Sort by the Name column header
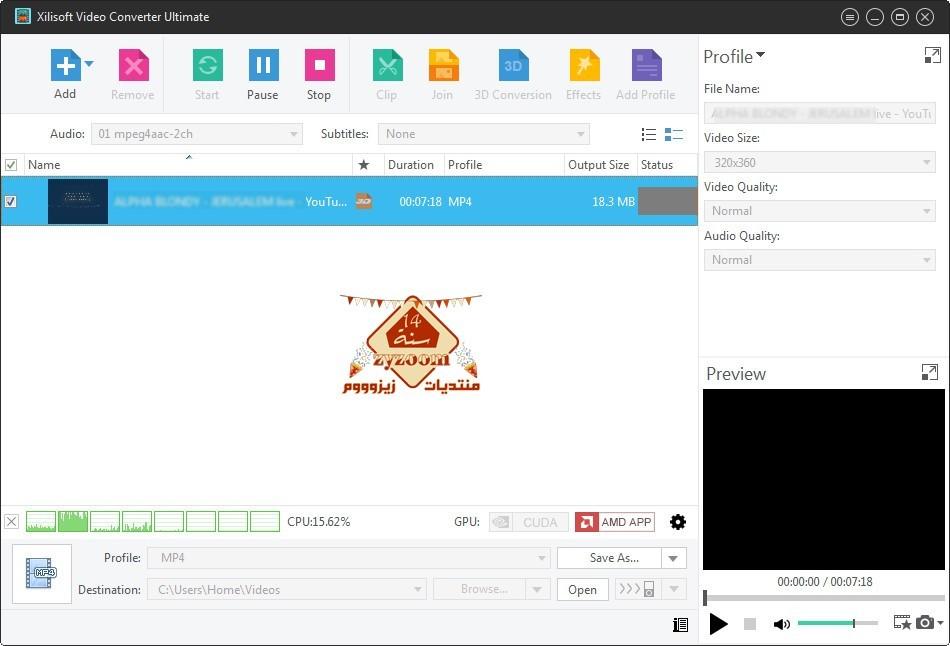 pos(188,165)
